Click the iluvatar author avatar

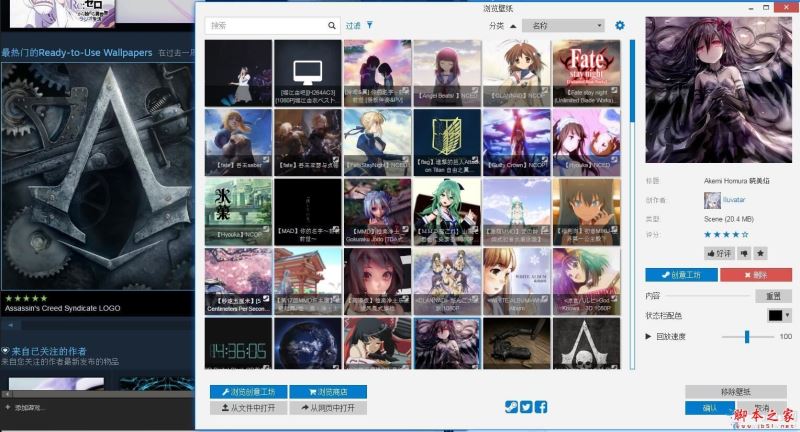coord(712,200)
